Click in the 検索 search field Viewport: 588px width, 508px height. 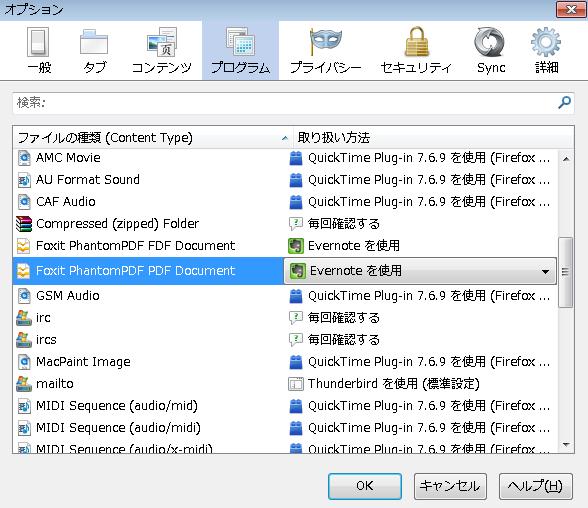click(285, 102)
